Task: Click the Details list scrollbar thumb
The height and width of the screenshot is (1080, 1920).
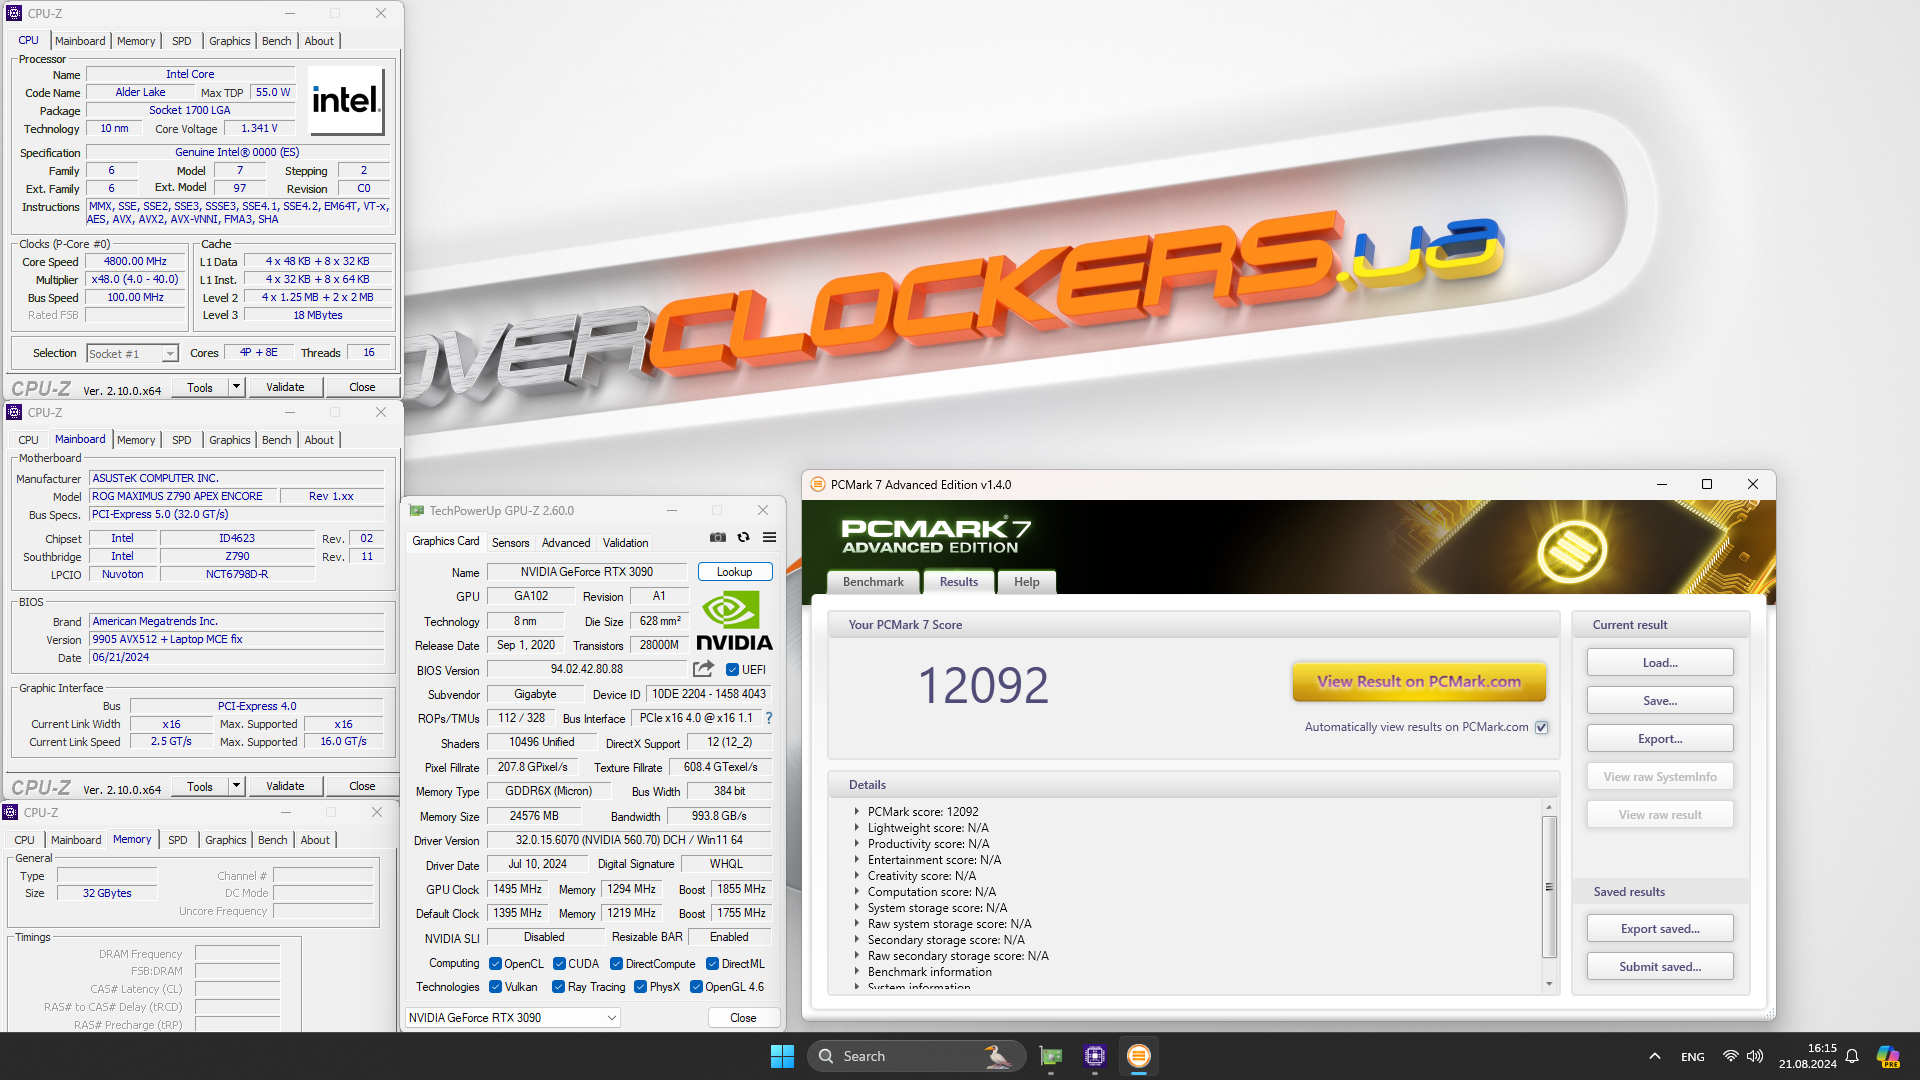Action: [x=1549, y=886]
